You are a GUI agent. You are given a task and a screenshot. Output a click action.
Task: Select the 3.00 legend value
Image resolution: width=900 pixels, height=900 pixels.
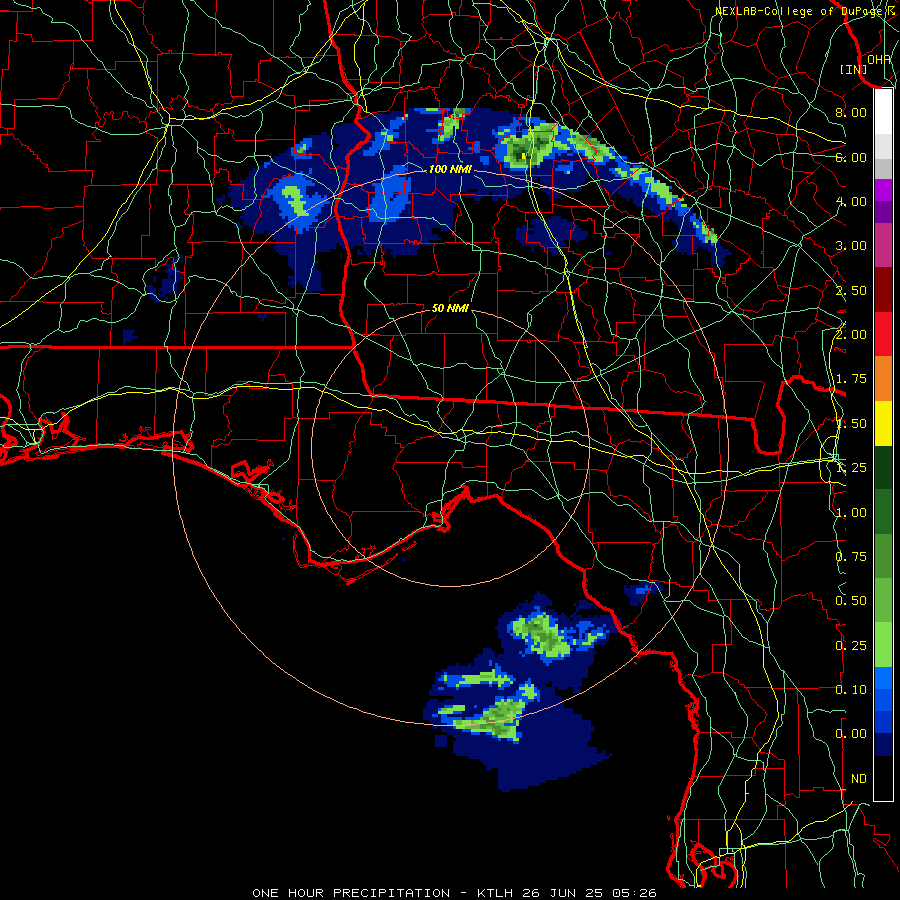(x=851, y=246)
